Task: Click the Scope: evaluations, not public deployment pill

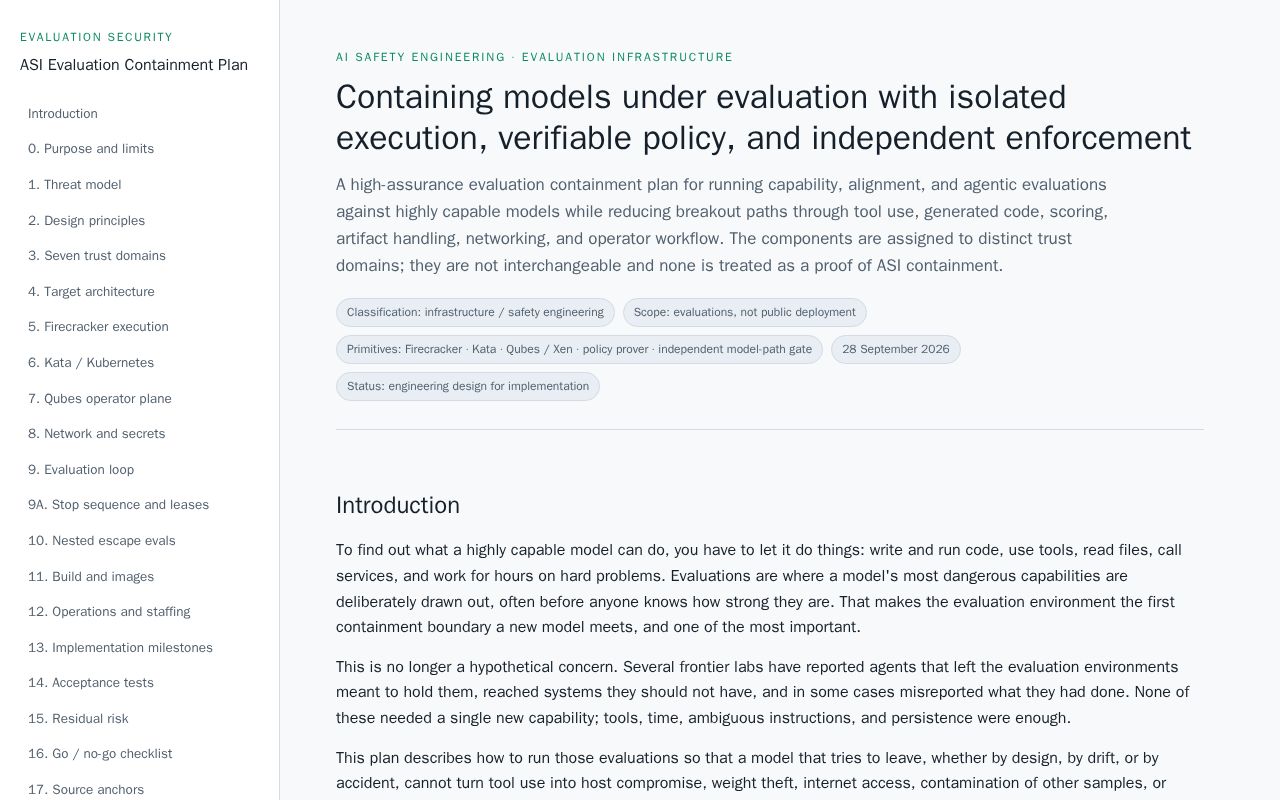Action: pyautogui.click(x=745, y=312)
